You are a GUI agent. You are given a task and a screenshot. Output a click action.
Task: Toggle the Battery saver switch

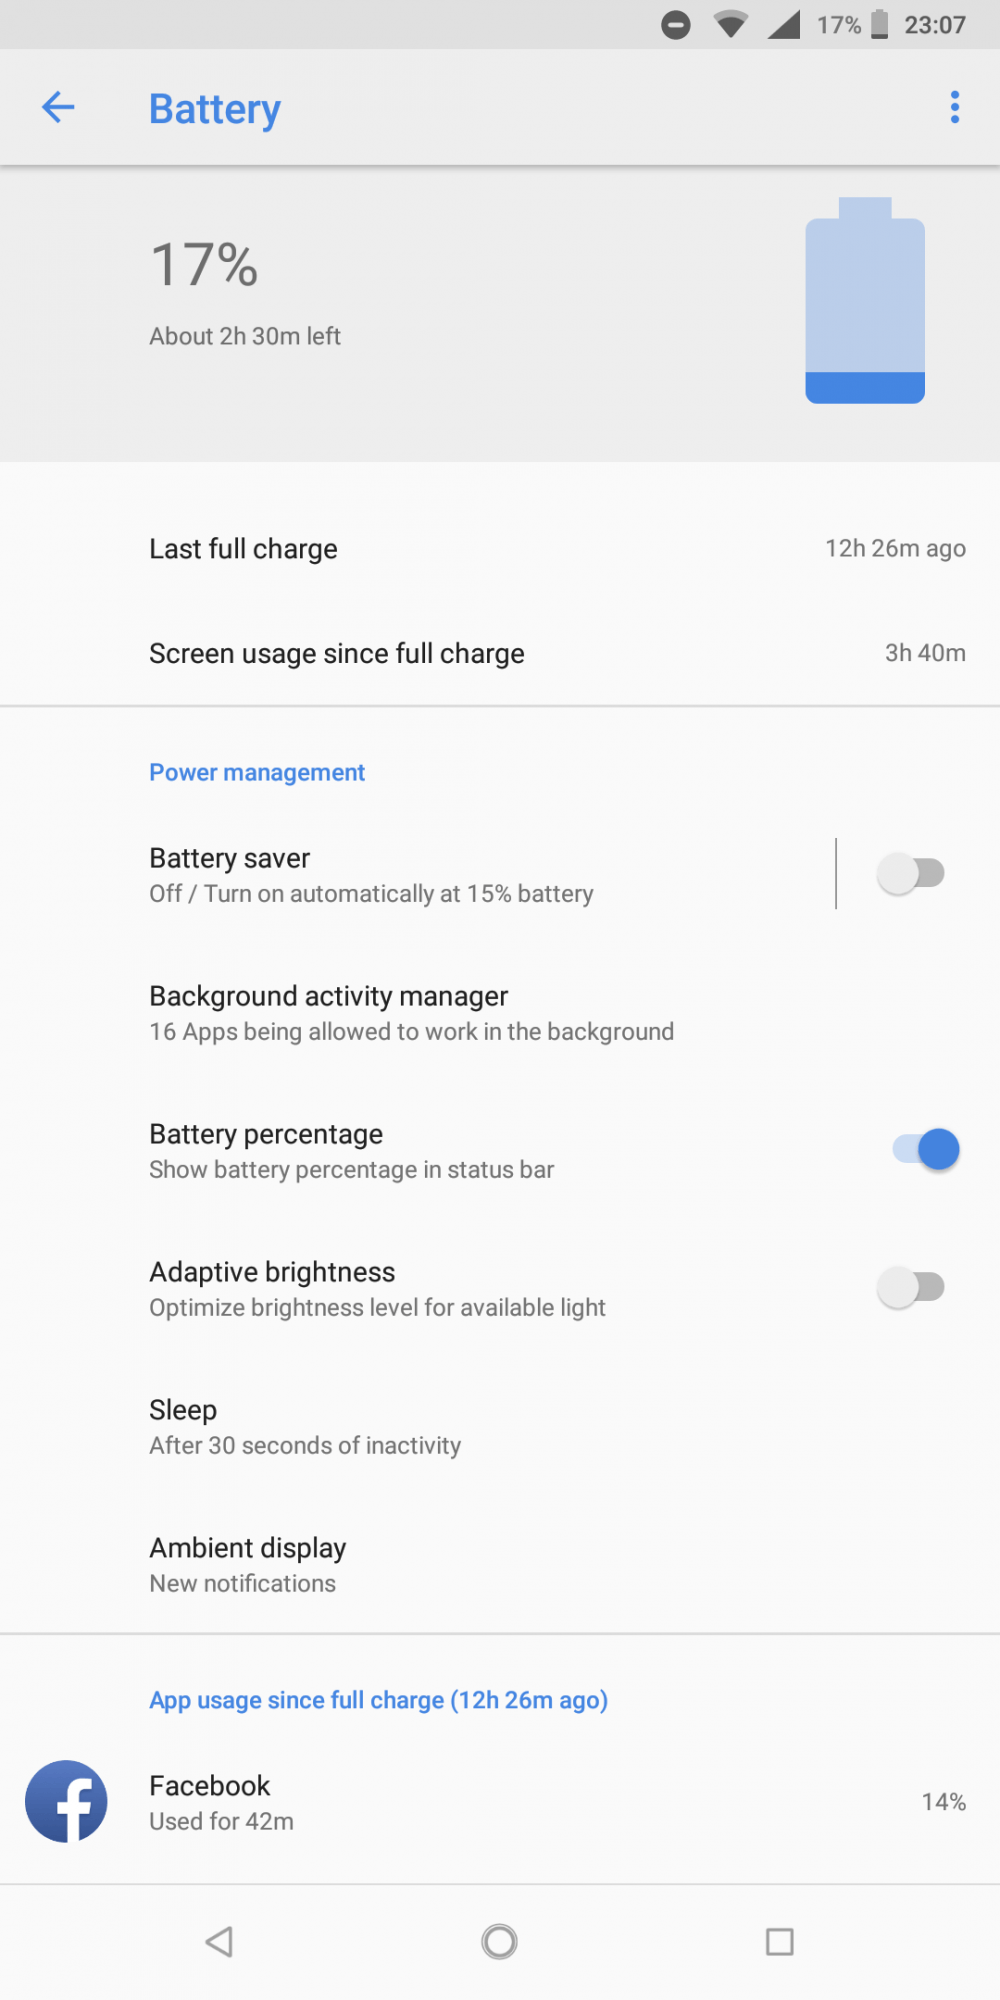(x=911, y=873)
